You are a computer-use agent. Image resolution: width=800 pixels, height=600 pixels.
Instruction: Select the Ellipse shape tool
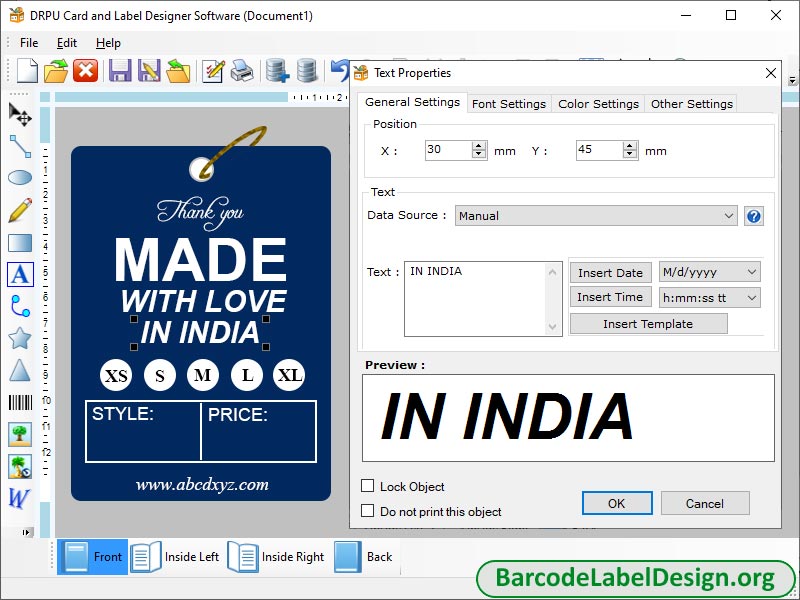pyautogui.click(x=20, y=178)
